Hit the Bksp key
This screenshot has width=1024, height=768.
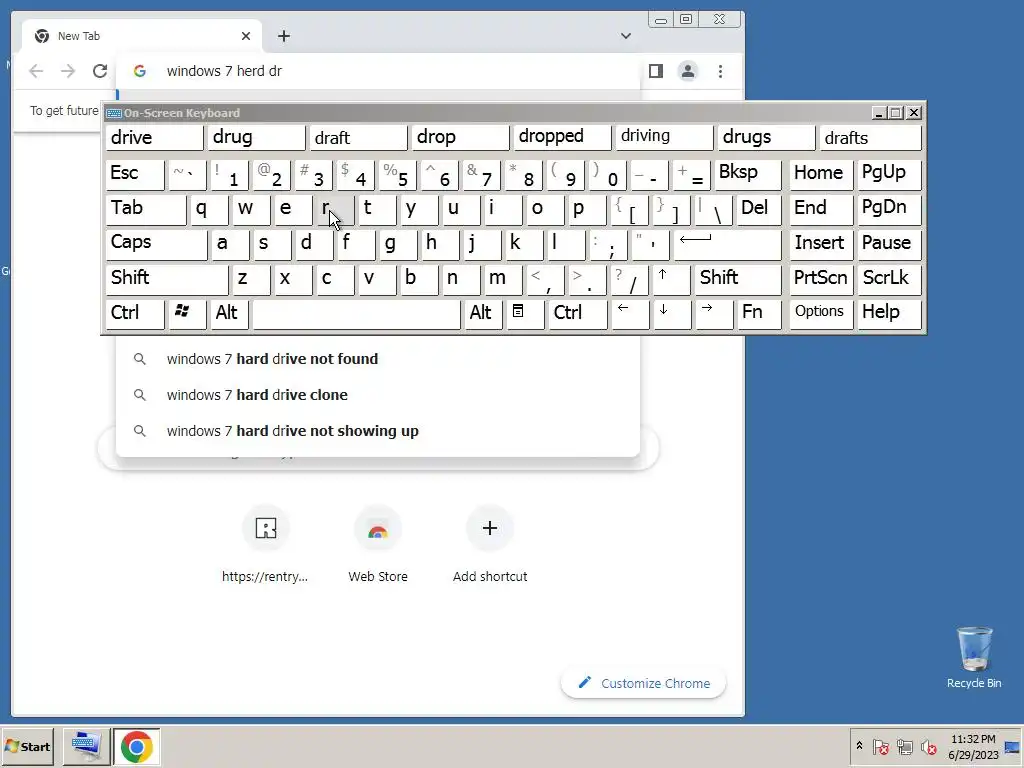pyautogui.click(x=748, y=174)
